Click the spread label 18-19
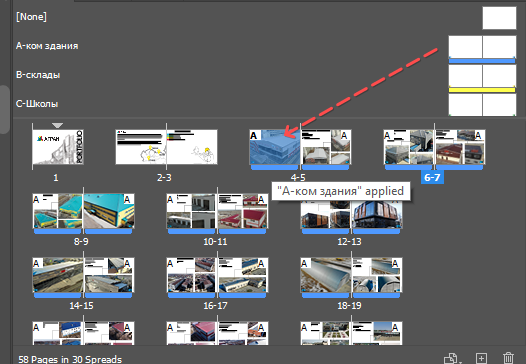Screen dimensions: 526x364 coord(349,306)
